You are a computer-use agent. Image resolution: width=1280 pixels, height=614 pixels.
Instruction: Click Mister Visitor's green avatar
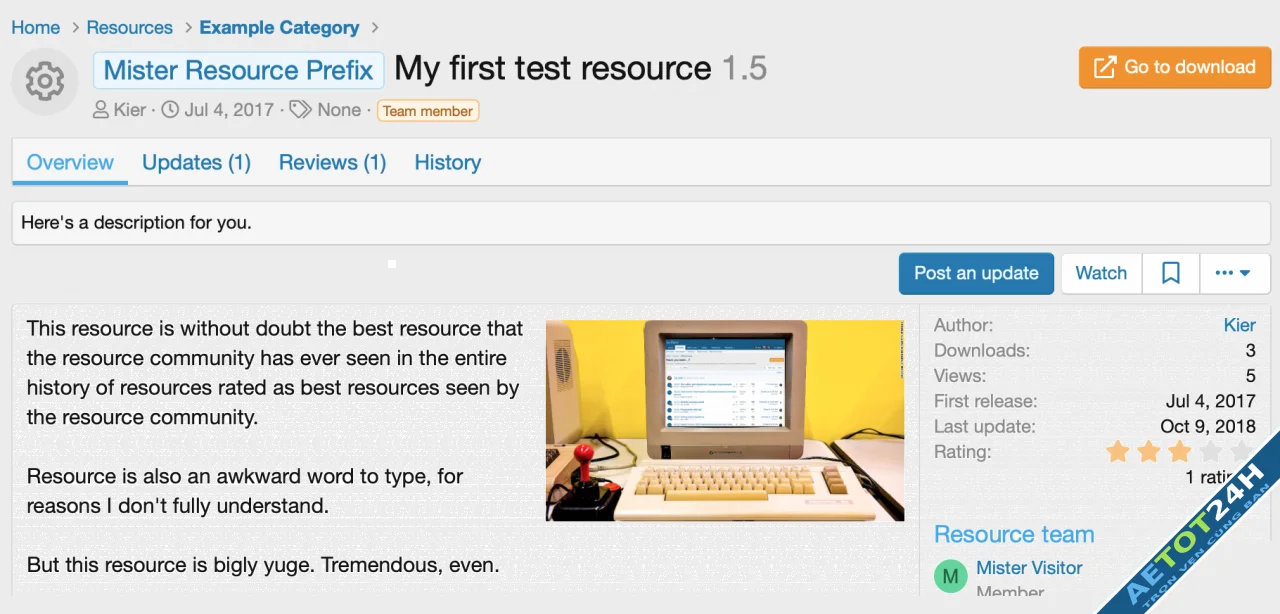pyautogui.click(x=950, y=576)
